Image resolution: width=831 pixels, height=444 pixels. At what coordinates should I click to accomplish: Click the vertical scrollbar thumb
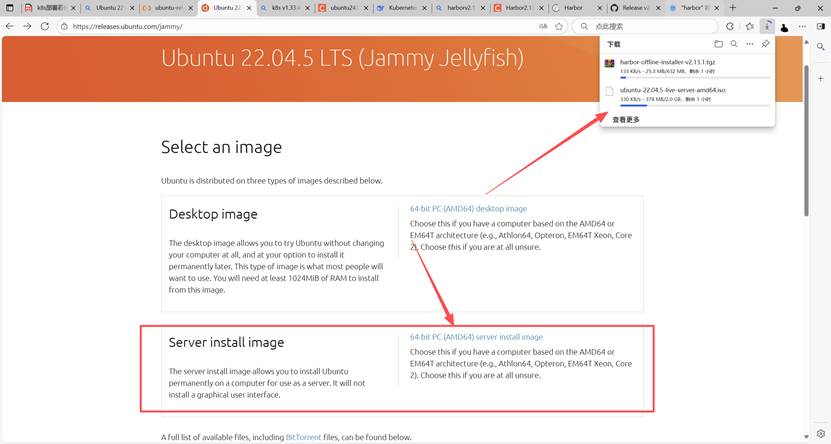pos(807,140)
